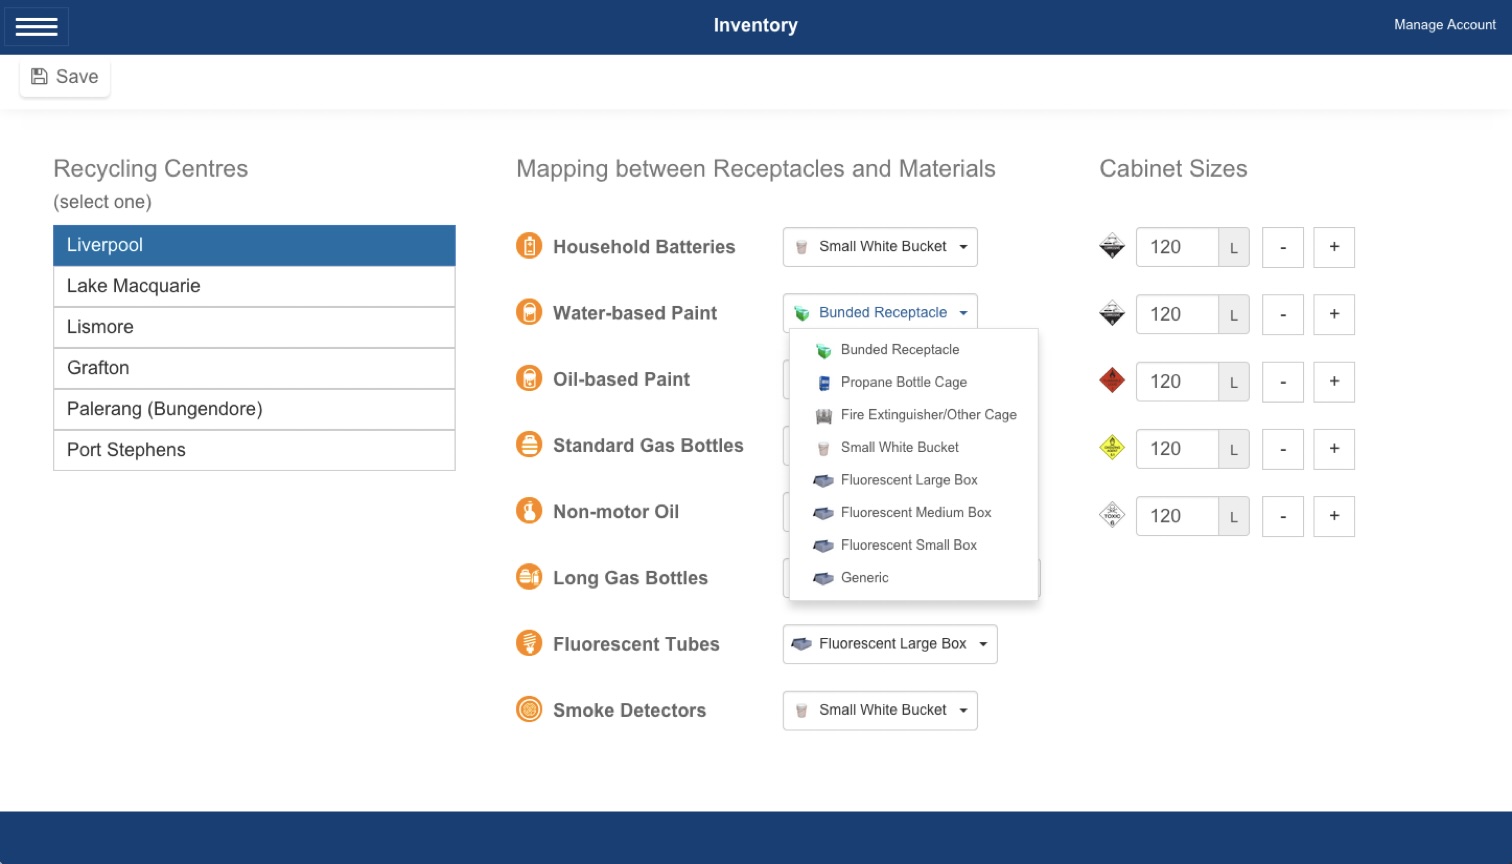Open Fluorescent Tubes receptacle dropdown
Viewport: 1512px width, 864px height.
(x=890, y=644)
